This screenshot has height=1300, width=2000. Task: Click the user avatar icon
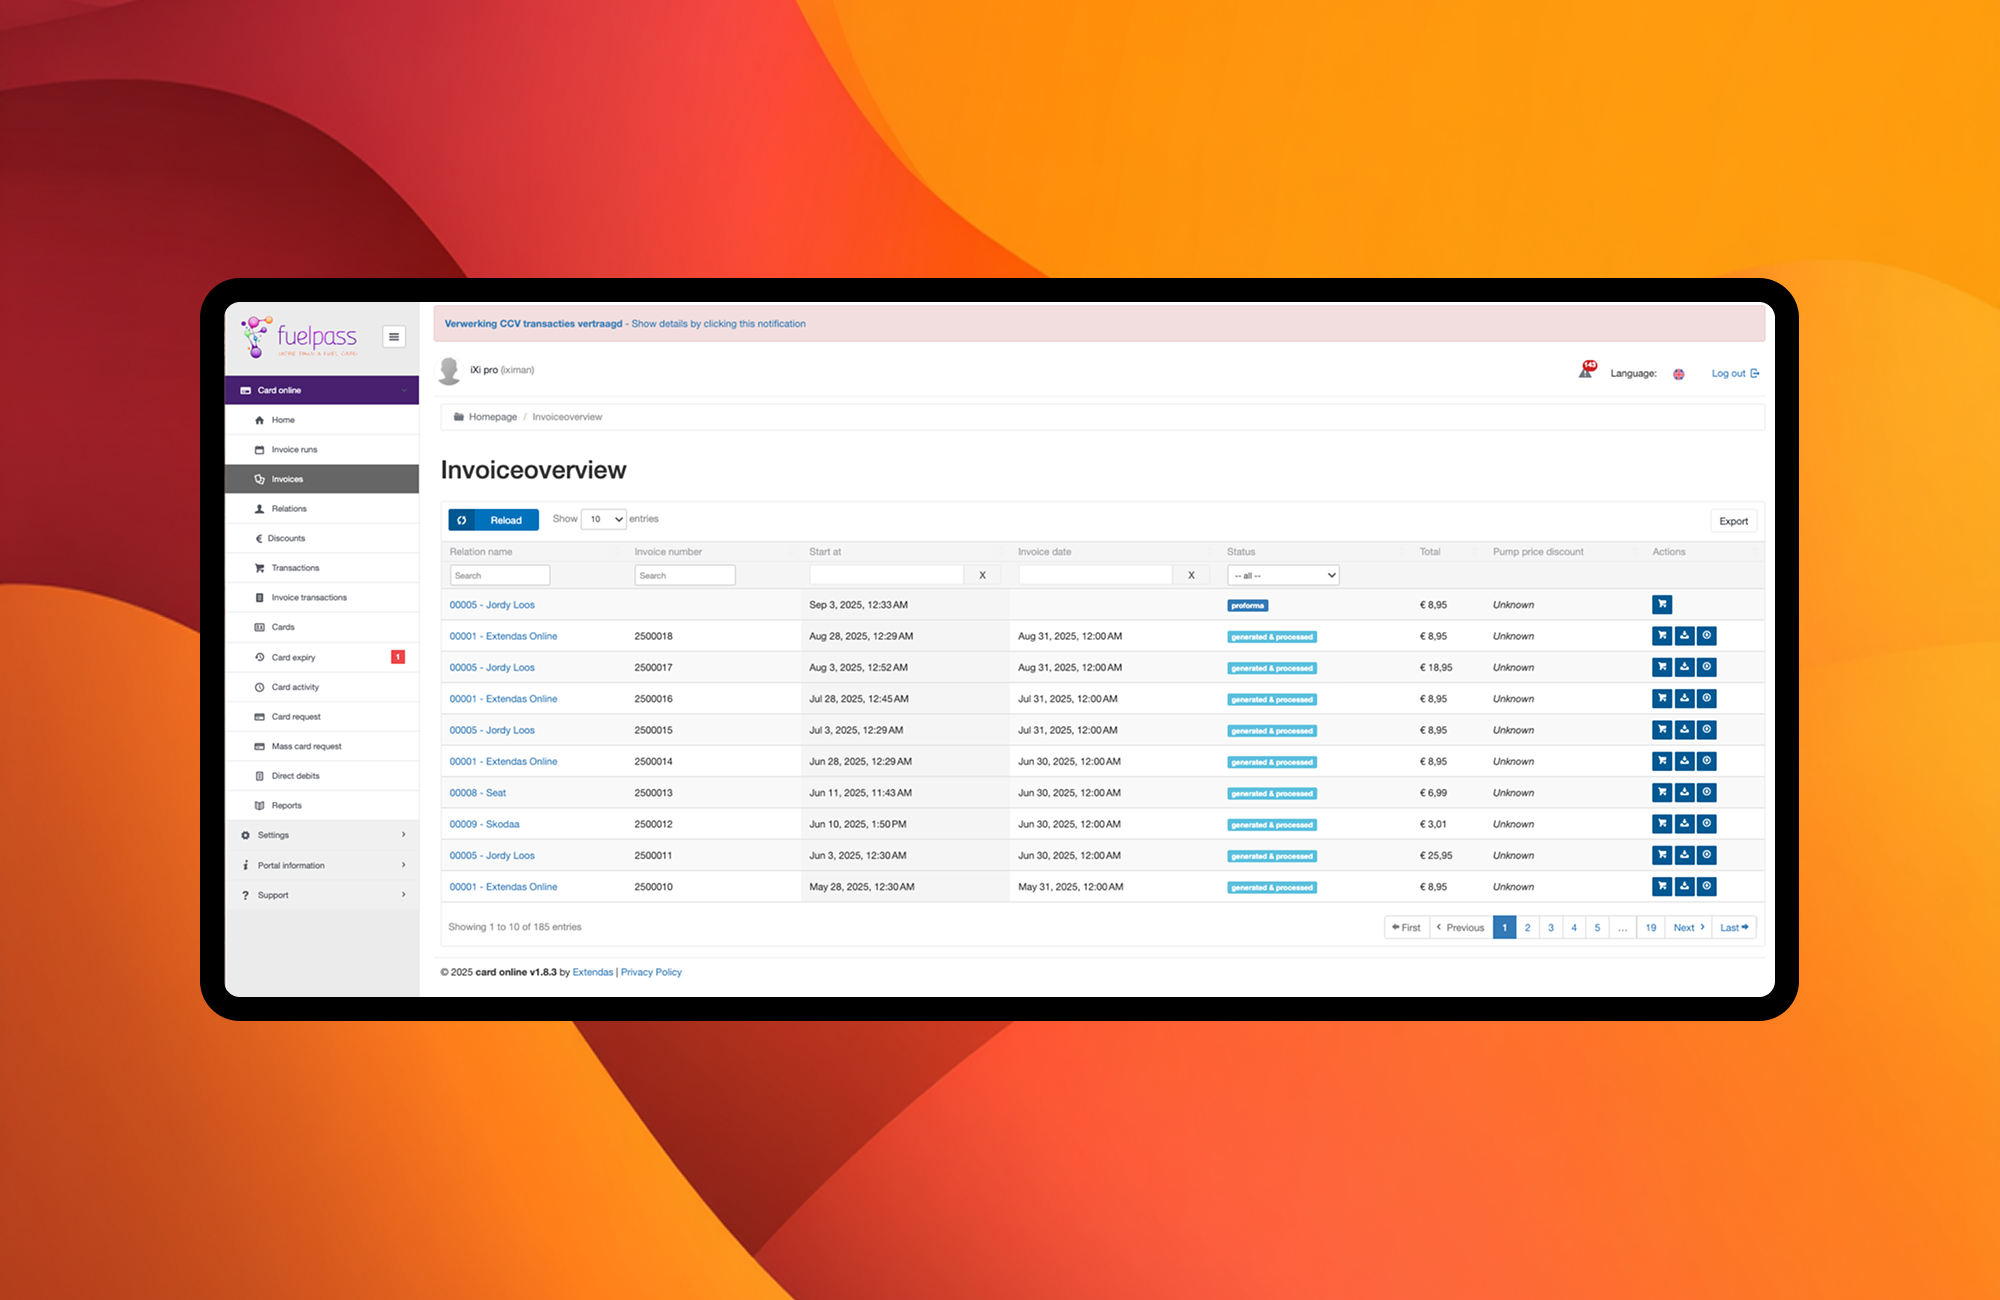point(450,370)
